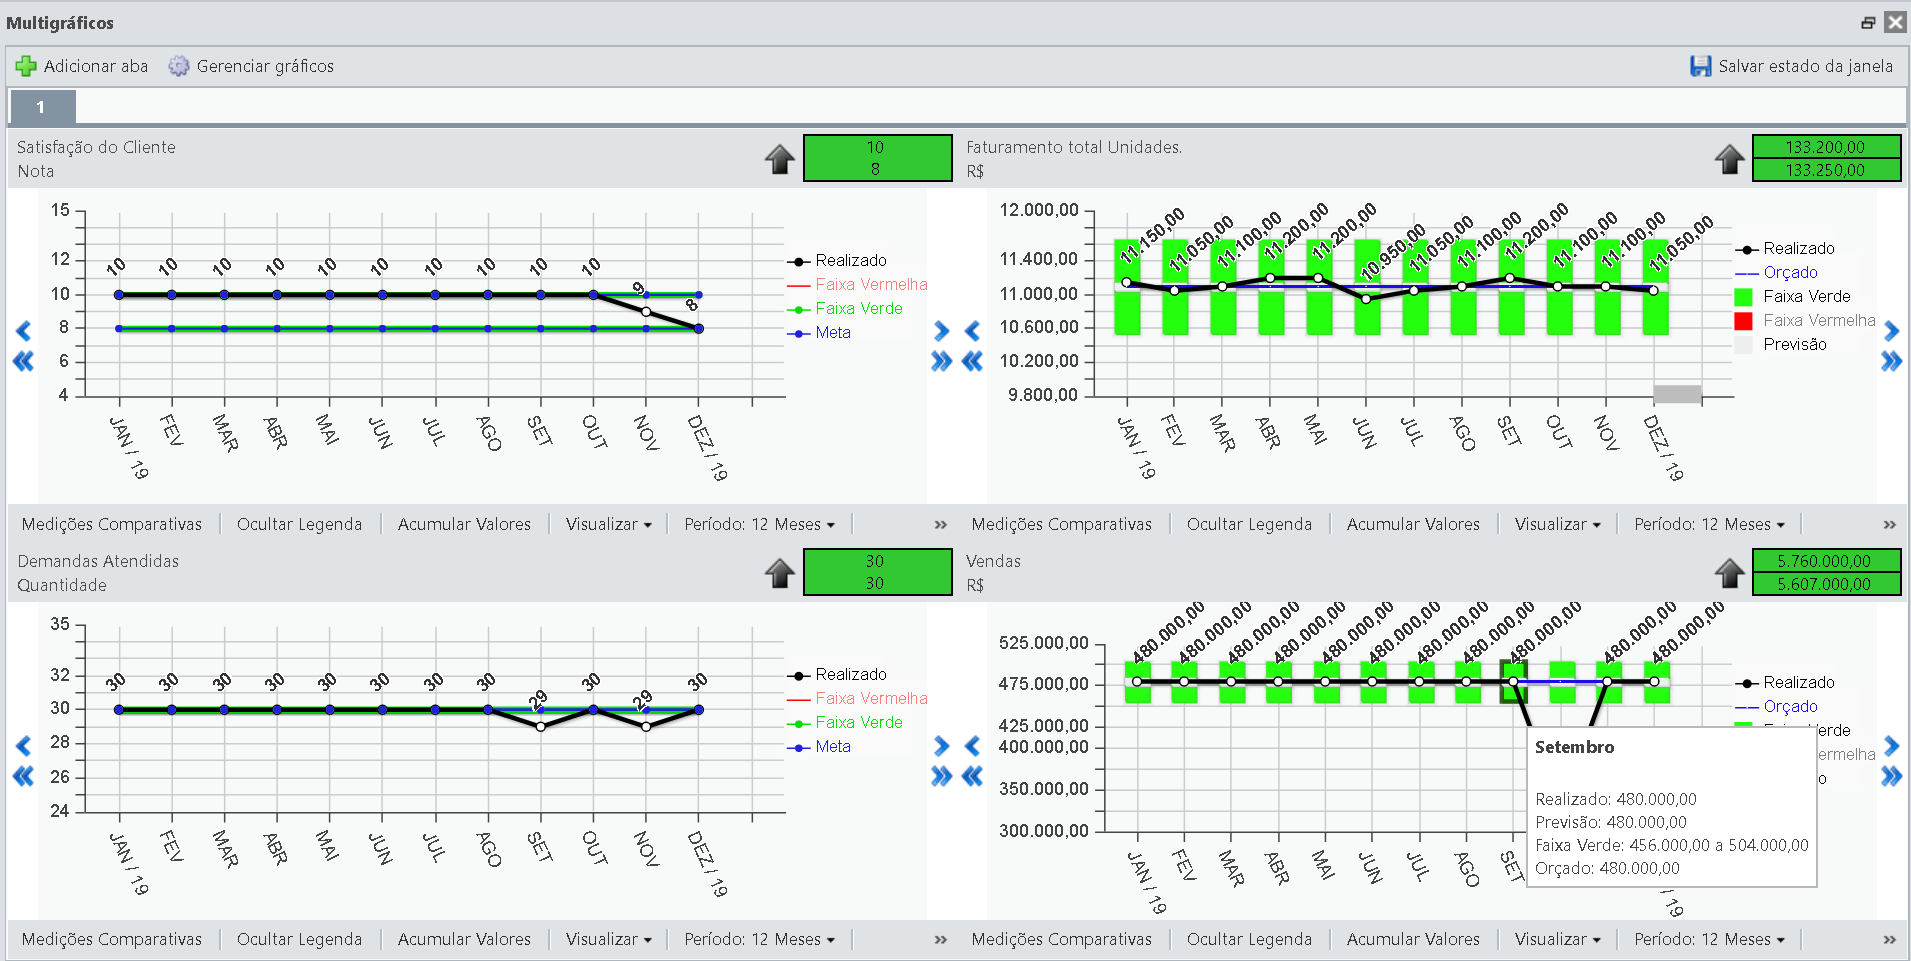The height and width of the screenshot is (961, 1911).
Task: Click double right arrow beside Faturamento chart
Action: tap(1891, 361)
